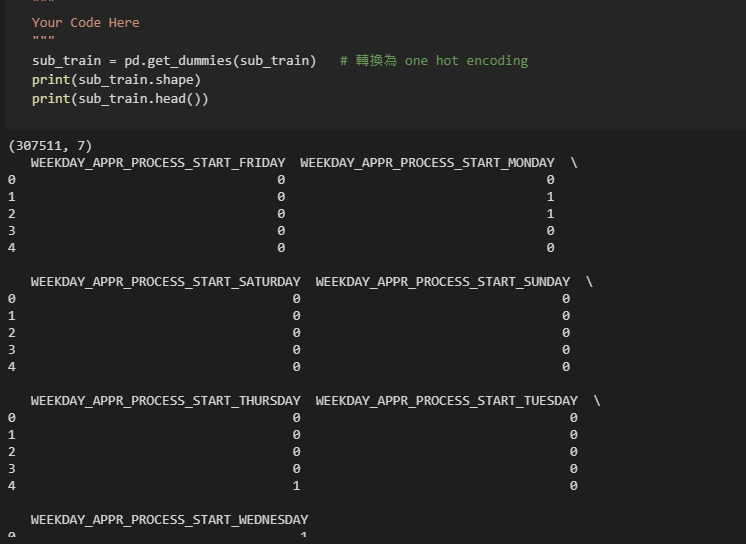The image size is (746, 544).
Task: Click the "Your Code Here" docstring text
Action: coord(85,22)
